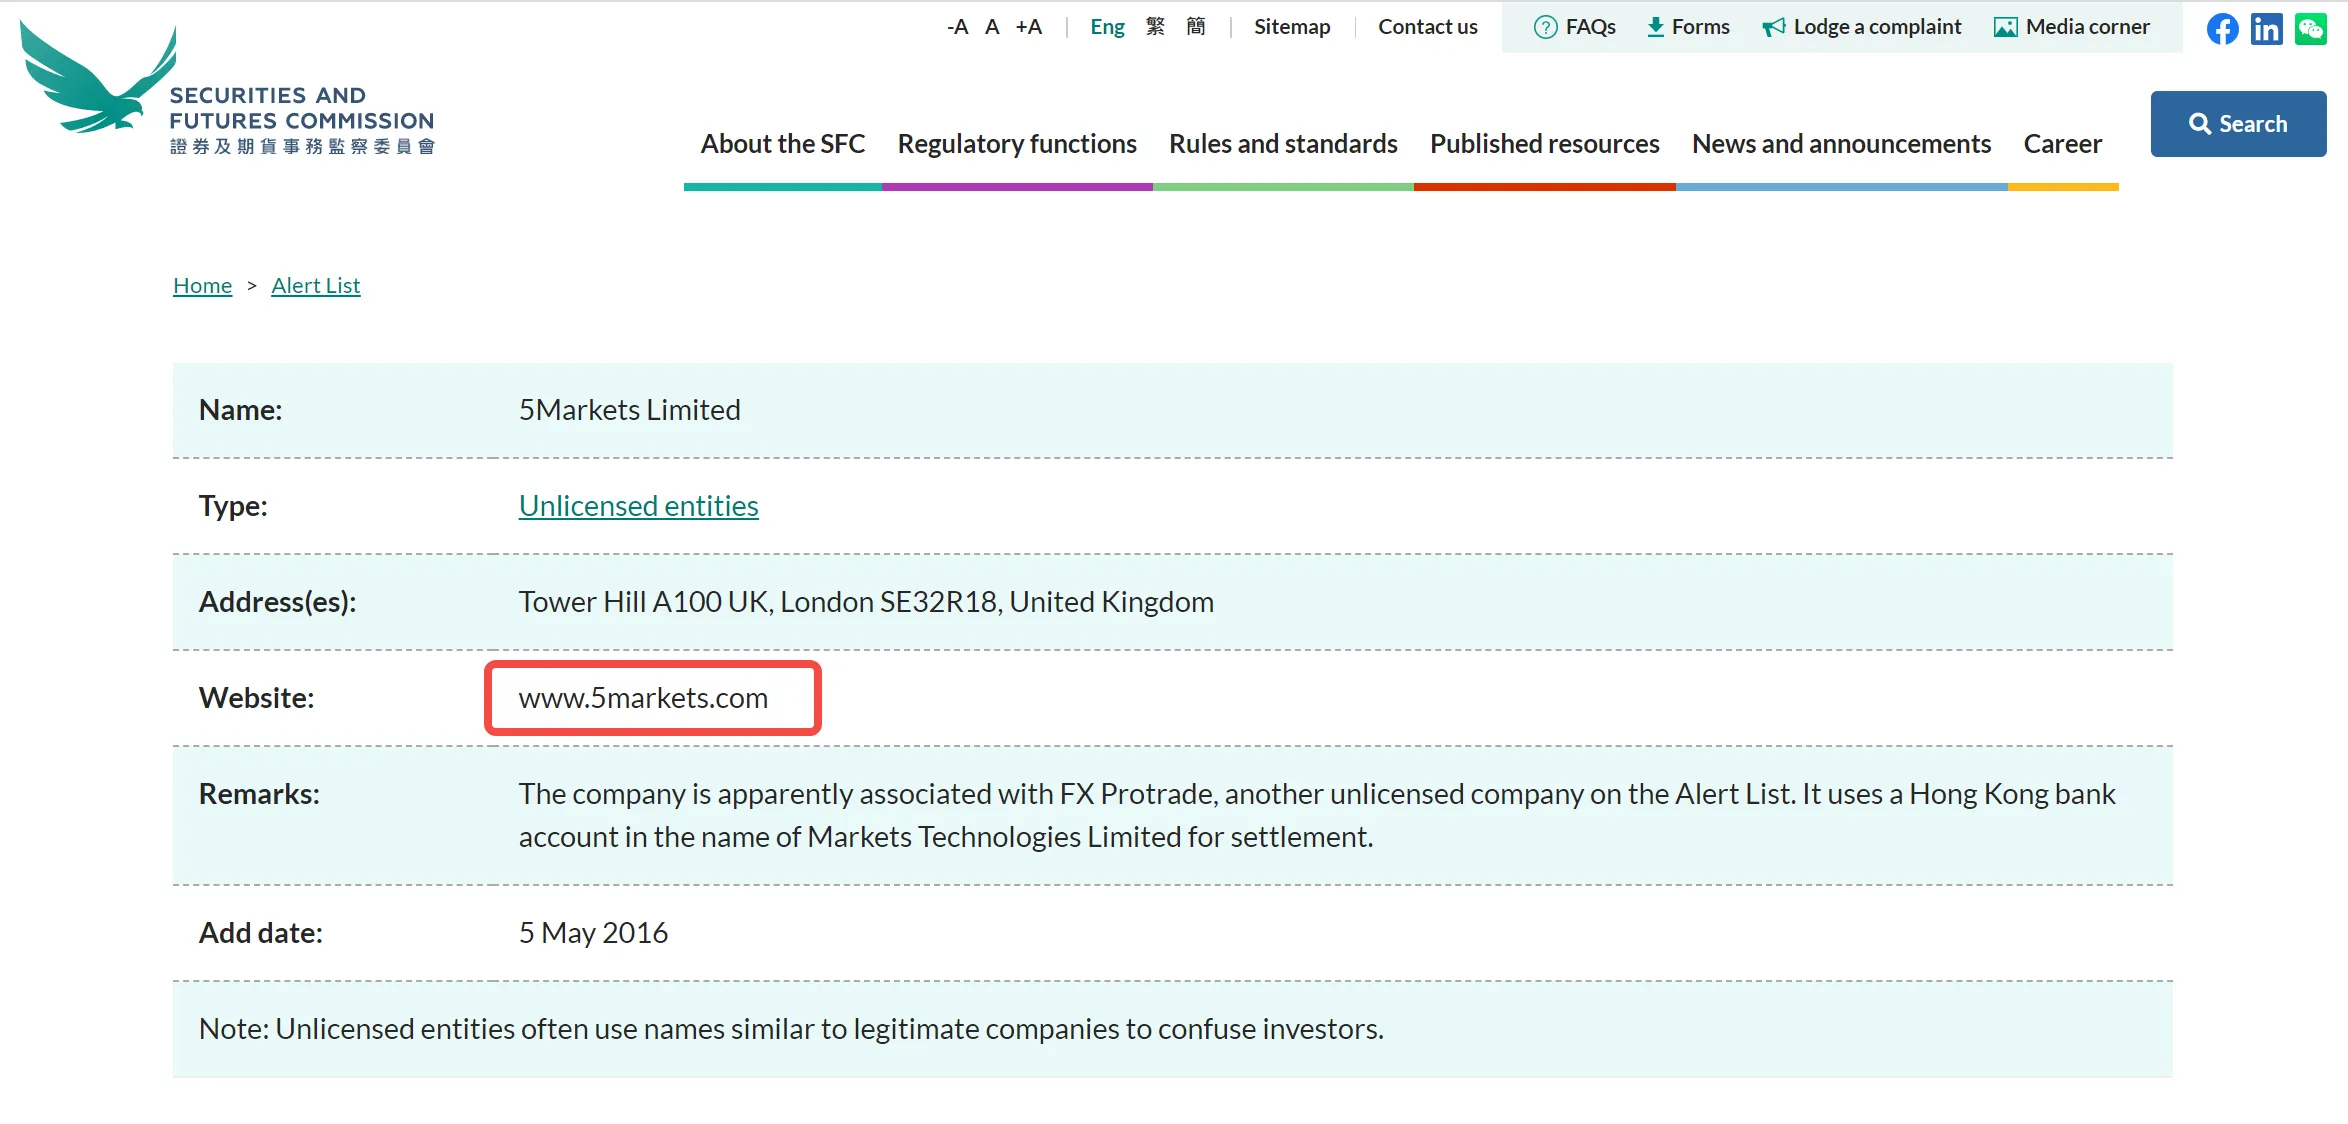The width and height of the screenshot is (2348, 1124).
Task: Open the Sitemap link
Action: (x=1292, y=27)
